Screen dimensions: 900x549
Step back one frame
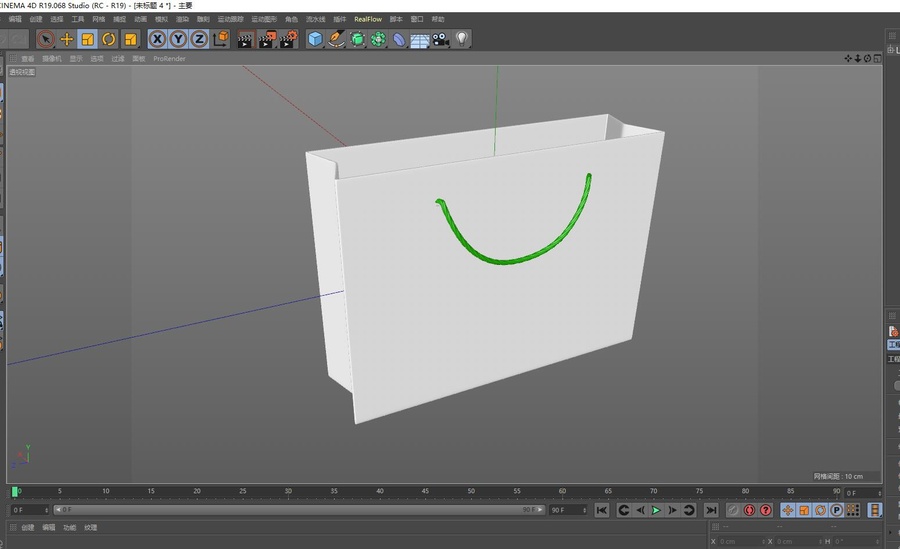pyautogui.click(x=640, y=510)
